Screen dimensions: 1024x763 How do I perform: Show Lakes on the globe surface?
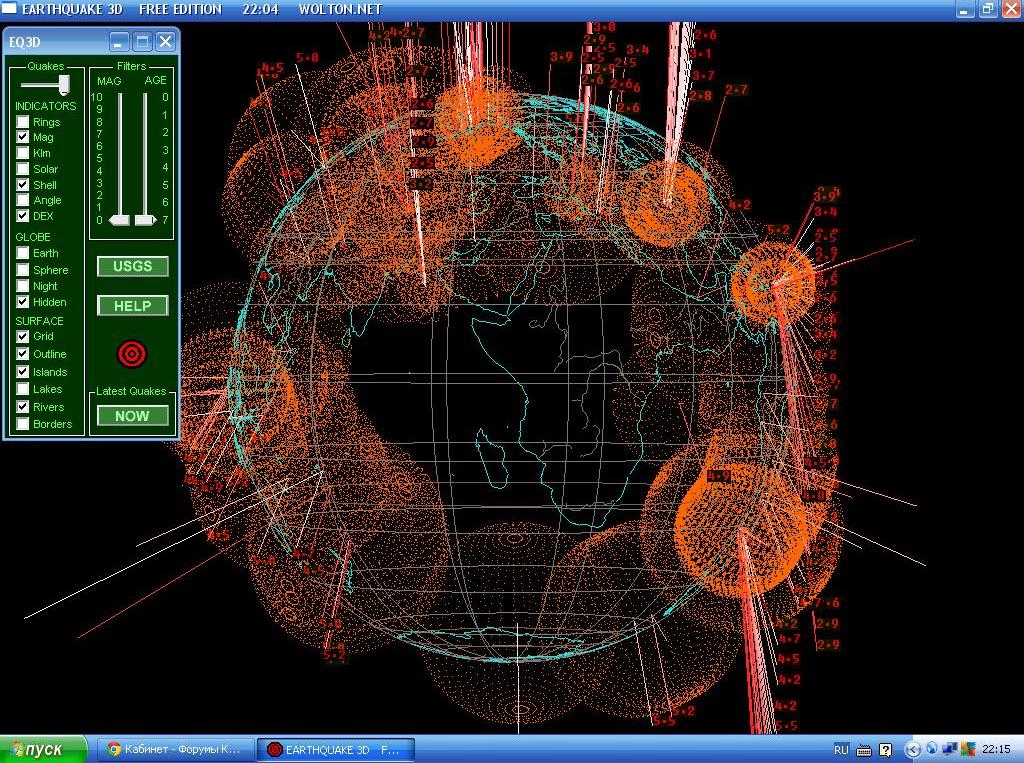23,389
